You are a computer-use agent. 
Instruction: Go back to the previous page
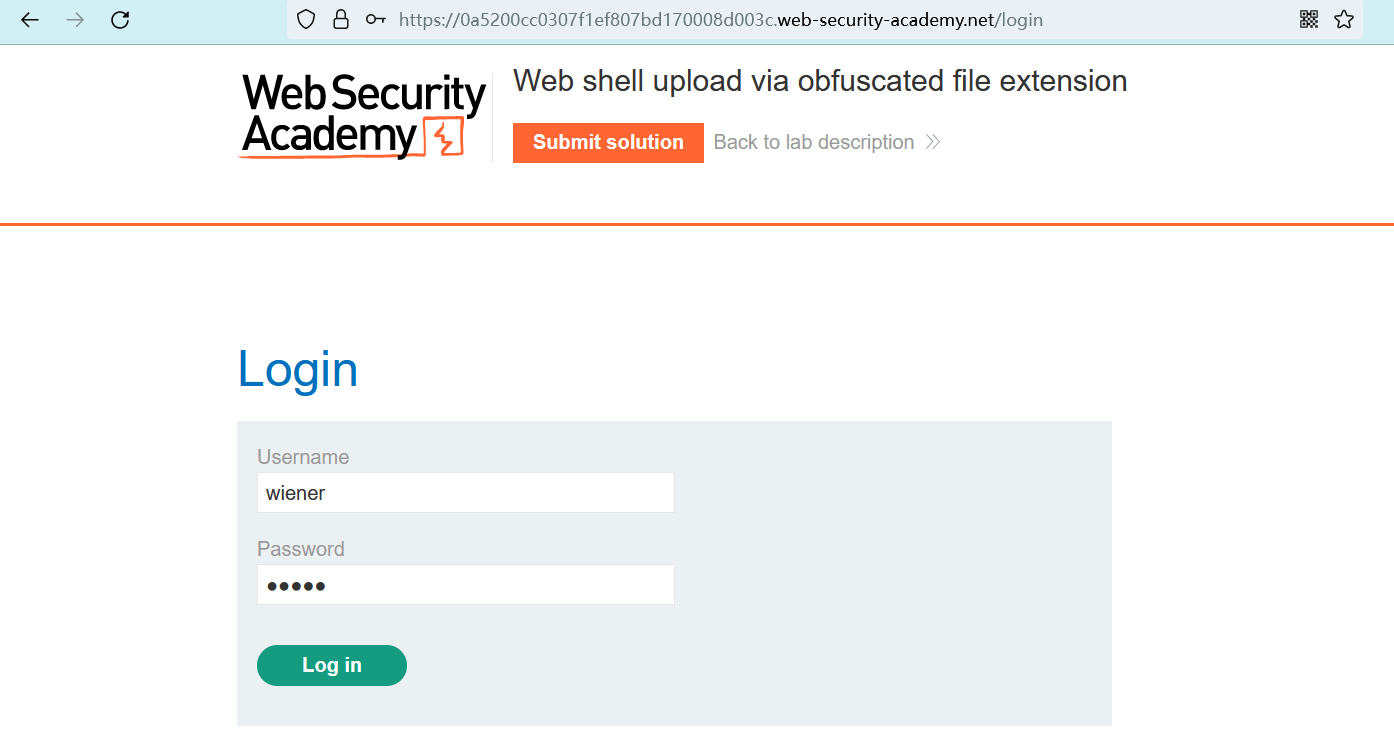click(30, 19)
